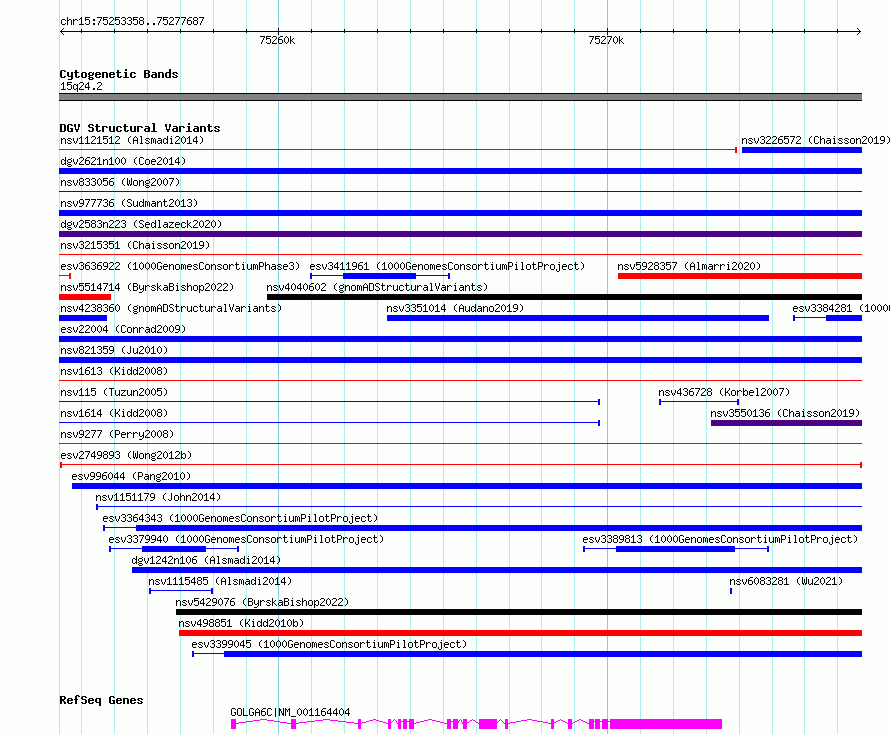Image resolution: width=890 pixels, height=734 pixels.
Task: Open the nsv436728 (Korbel2007) variant
Action: (699, 402)
